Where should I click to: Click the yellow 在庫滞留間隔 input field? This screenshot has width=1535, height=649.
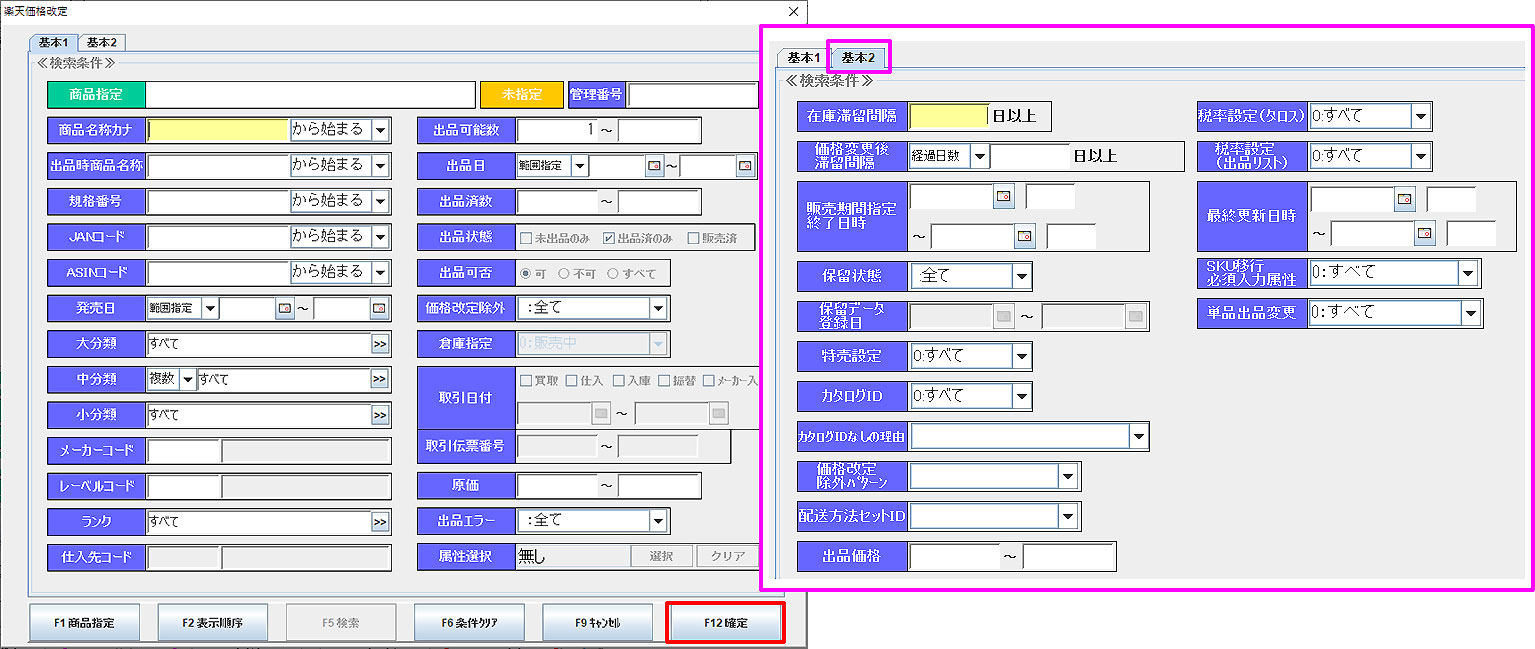(948, 116)
